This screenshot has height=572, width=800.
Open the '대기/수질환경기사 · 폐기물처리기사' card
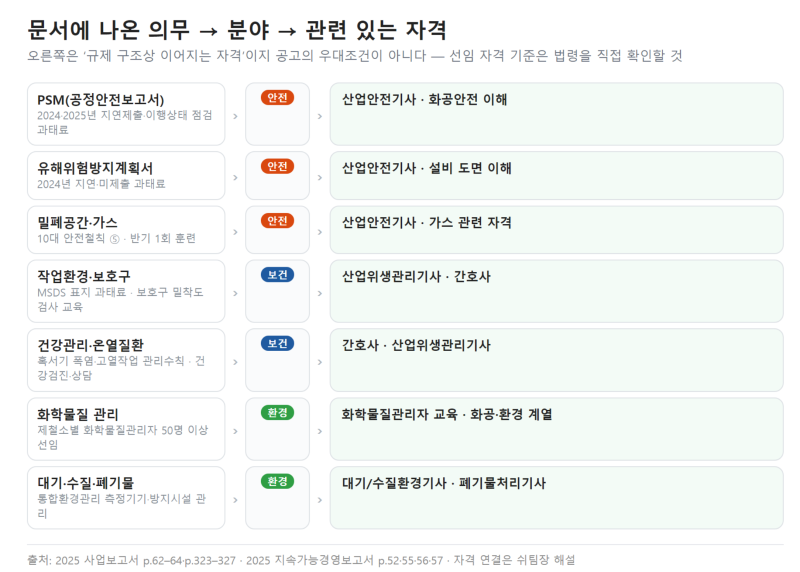[556, 498]
